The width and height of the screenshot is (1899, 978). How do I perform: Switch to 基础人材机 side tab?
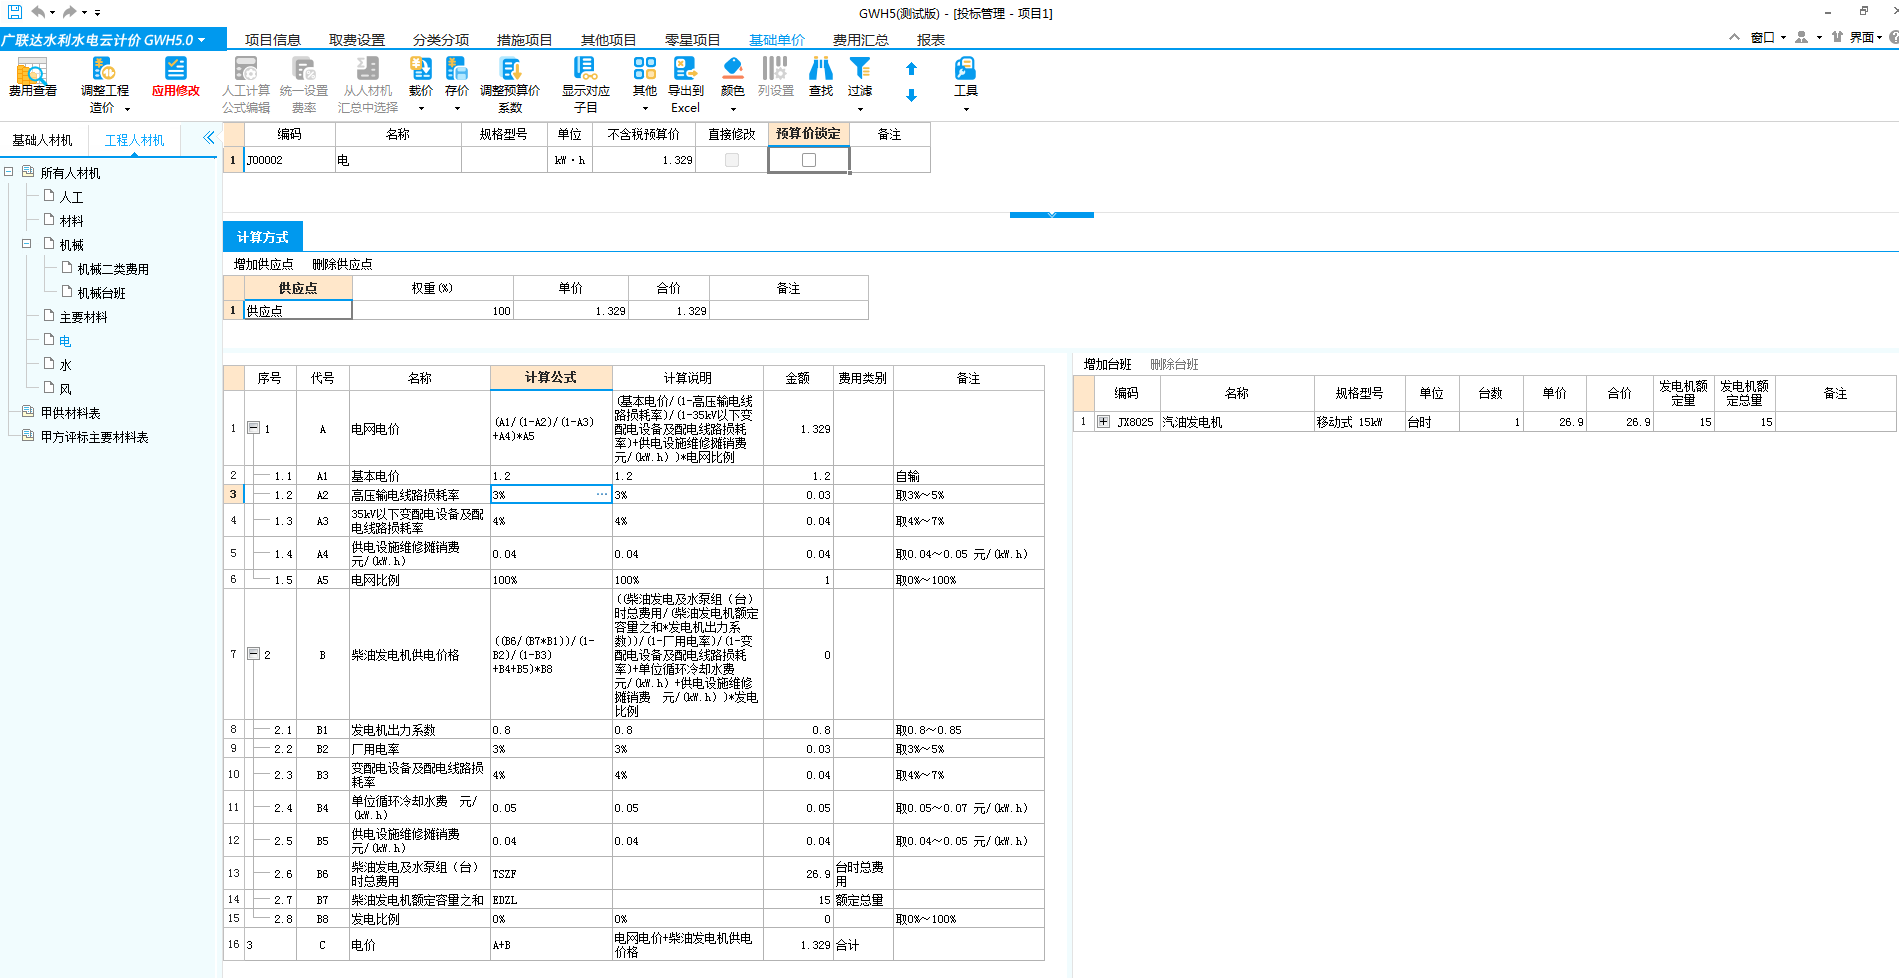click(x=43, y=140)
